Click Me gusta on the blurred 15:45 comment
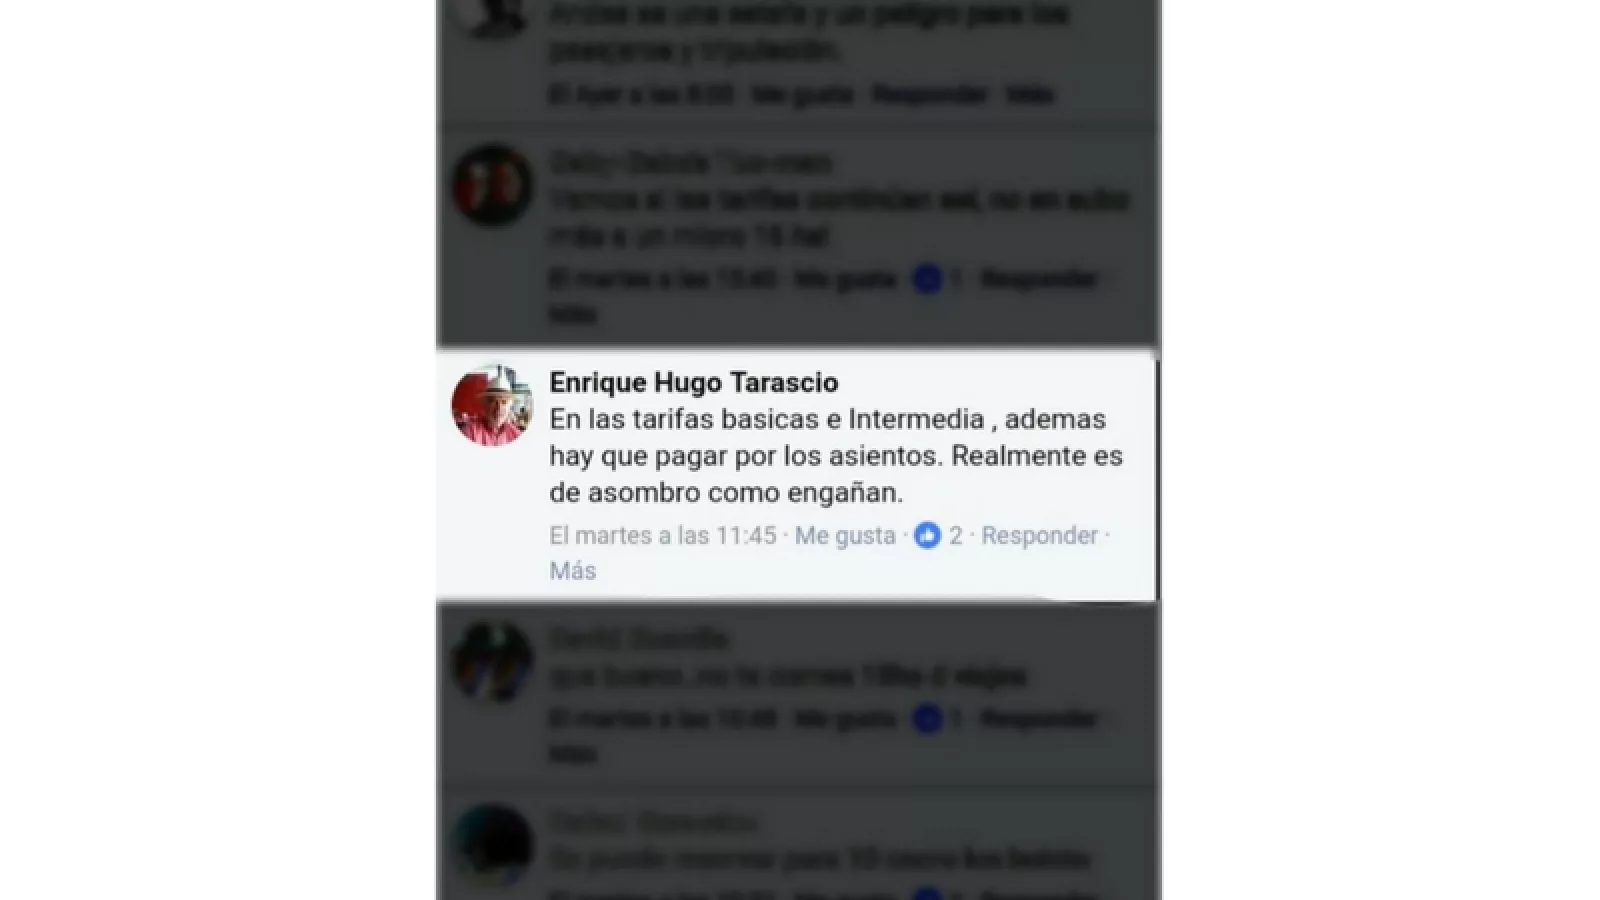The height and width of the screenshot is (900, 1600). pyautogui.click(x=845, y=279)
